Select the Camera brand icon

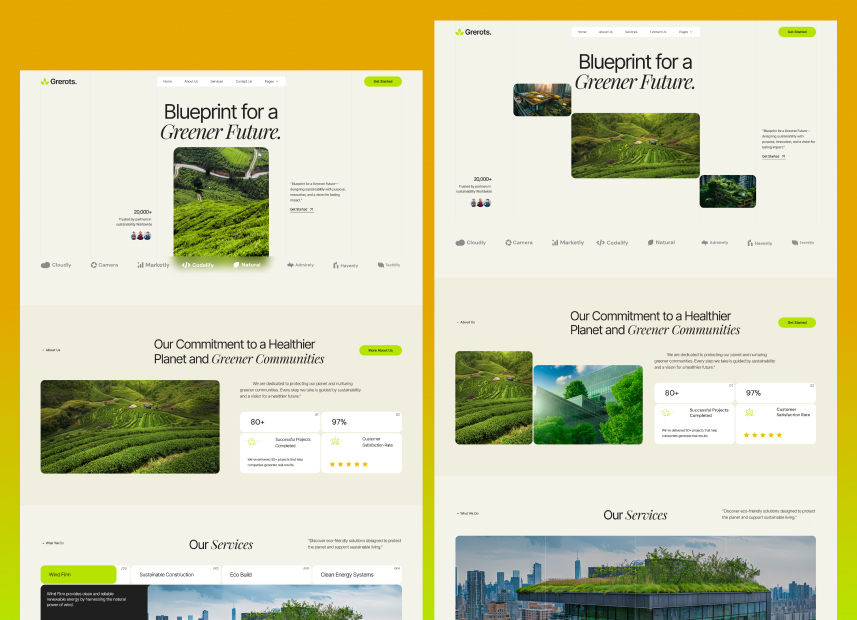92,264
